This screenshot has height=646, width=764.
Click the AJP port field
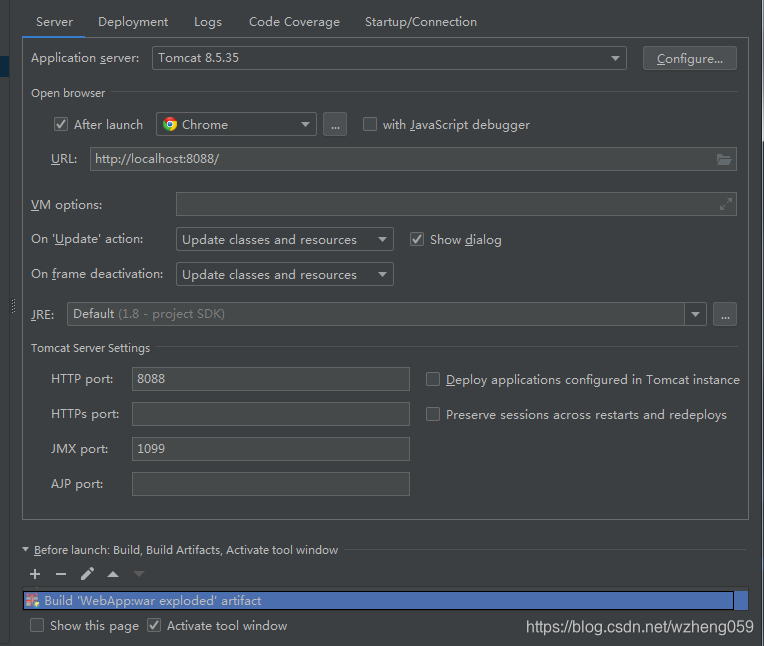pos(271,484)
